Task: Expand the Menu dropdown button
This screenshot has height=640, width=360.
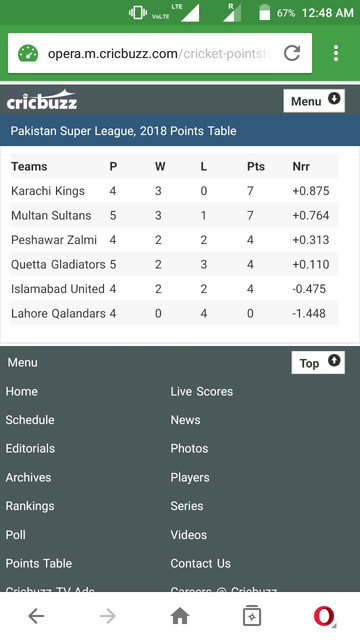Action: click(x=314, y=100)
